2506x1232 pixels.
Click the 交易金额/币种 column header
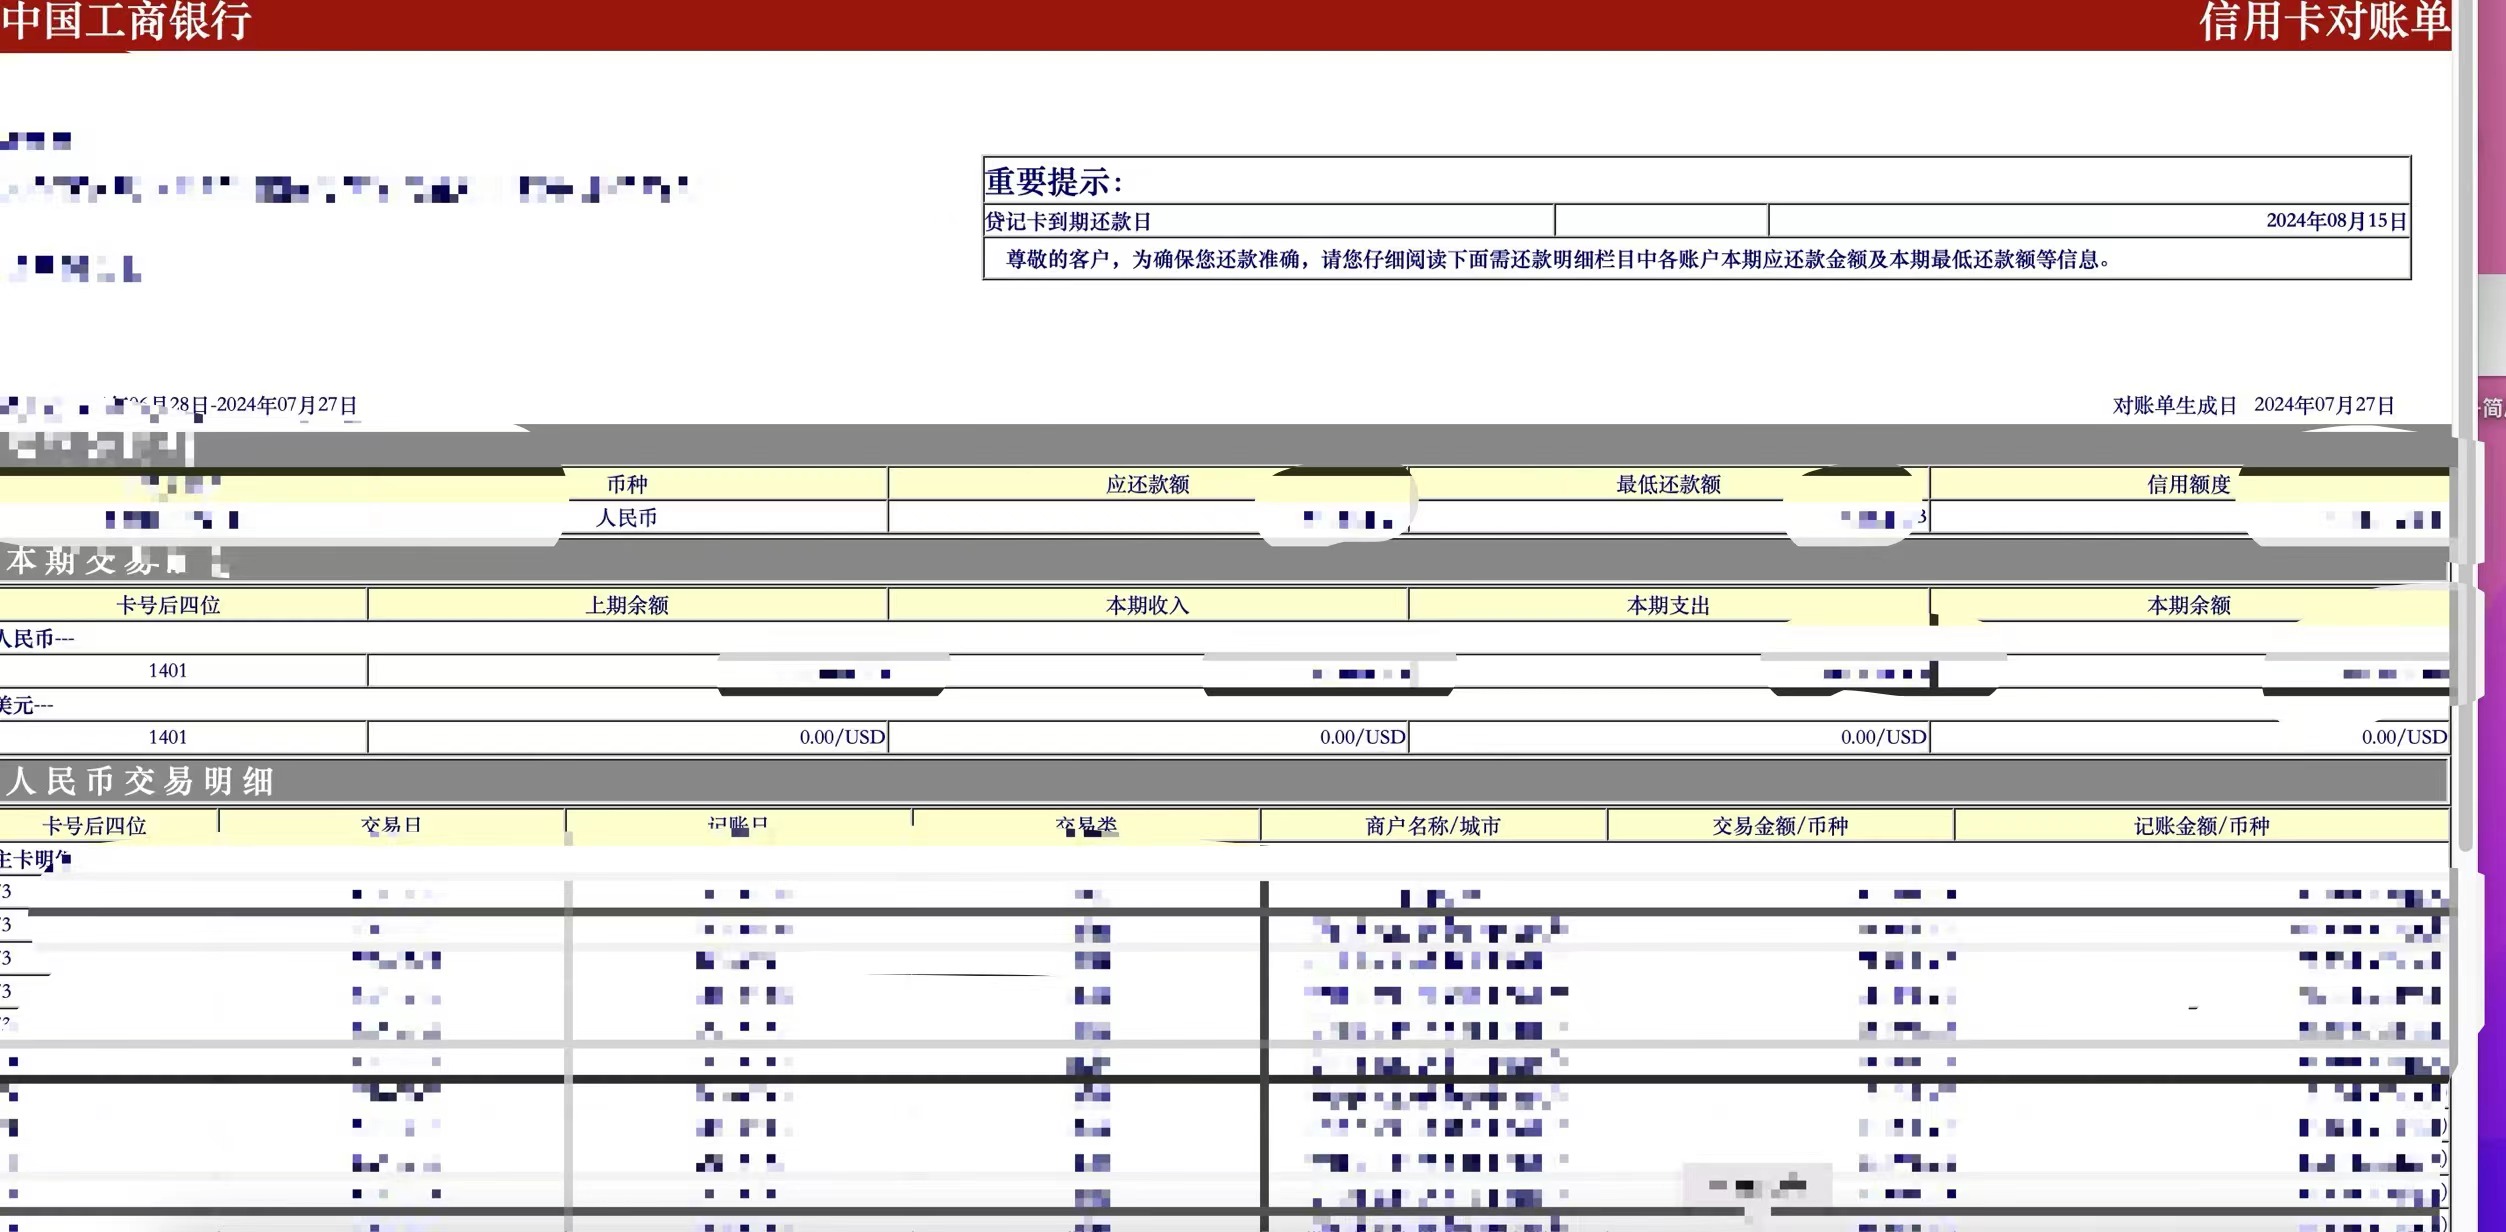click(x=1780, y=826)
